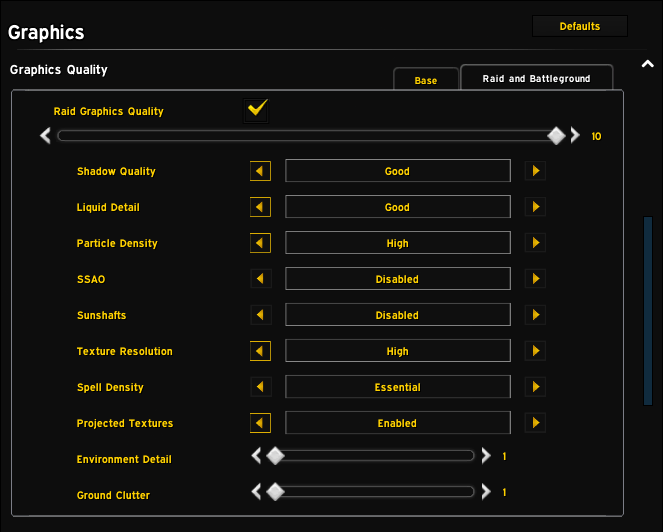Click SSAO right arrow to enable
The width and height of the screenshot is (663, 532).
(x=535, y=279)
